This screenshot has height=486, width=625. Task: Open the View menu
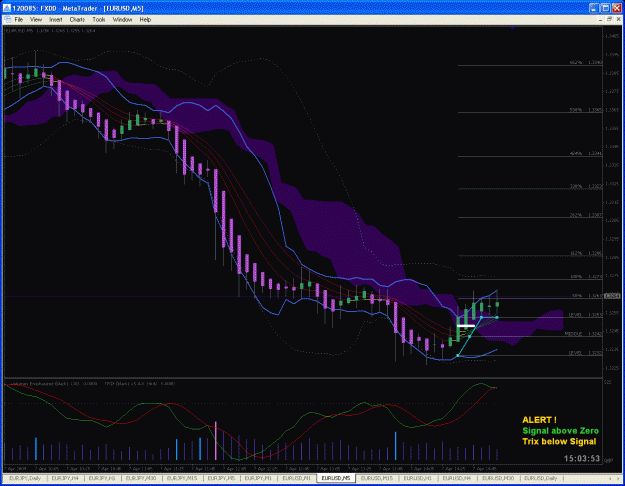tap(36, 20)
